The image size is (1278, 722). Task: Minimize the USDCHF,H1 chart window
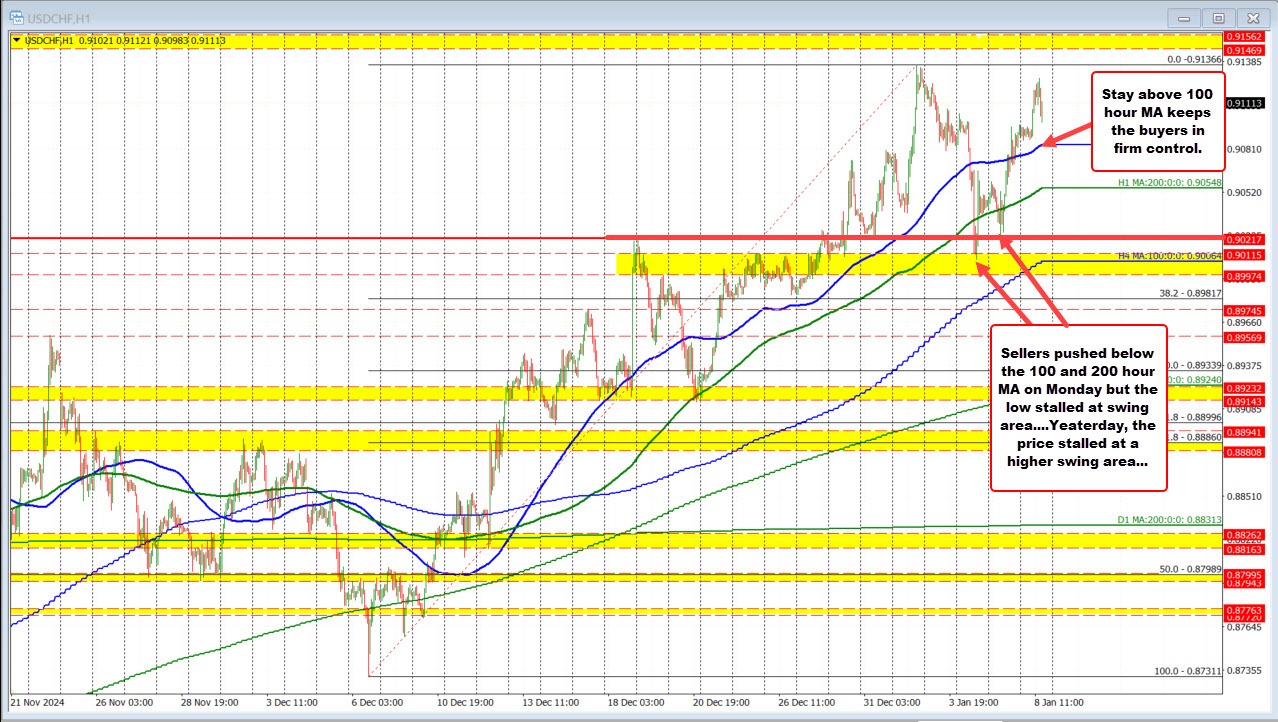click(x=1187, y=17)
